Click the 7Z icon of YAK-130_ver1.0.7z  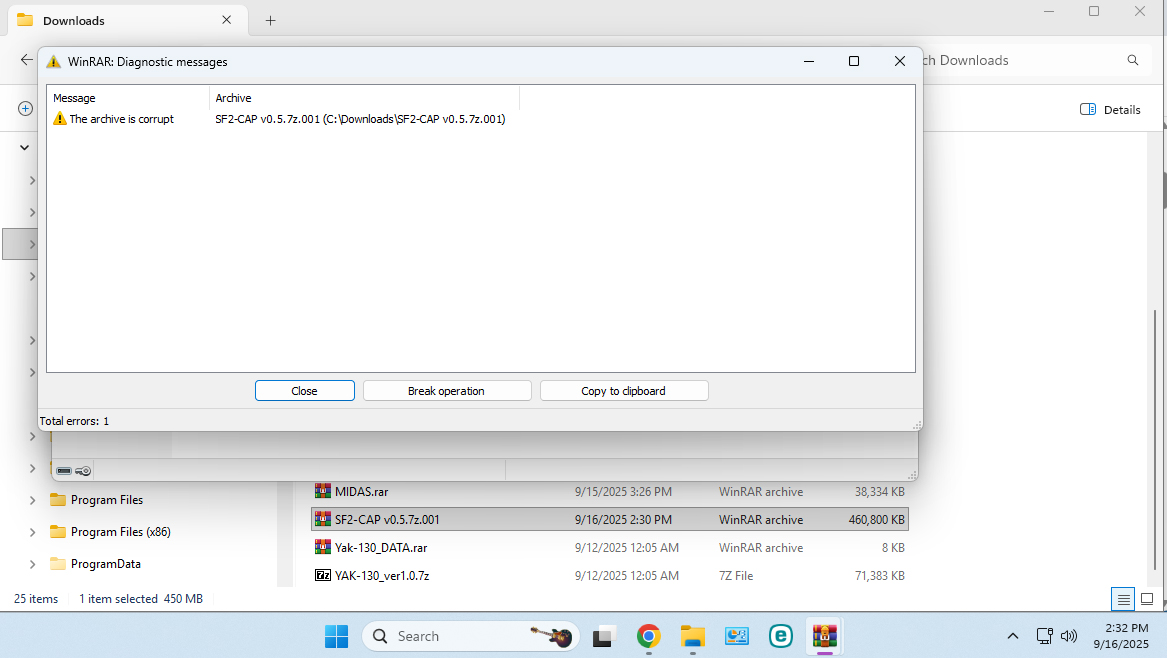pyautogui.click(x=323, y=575)
